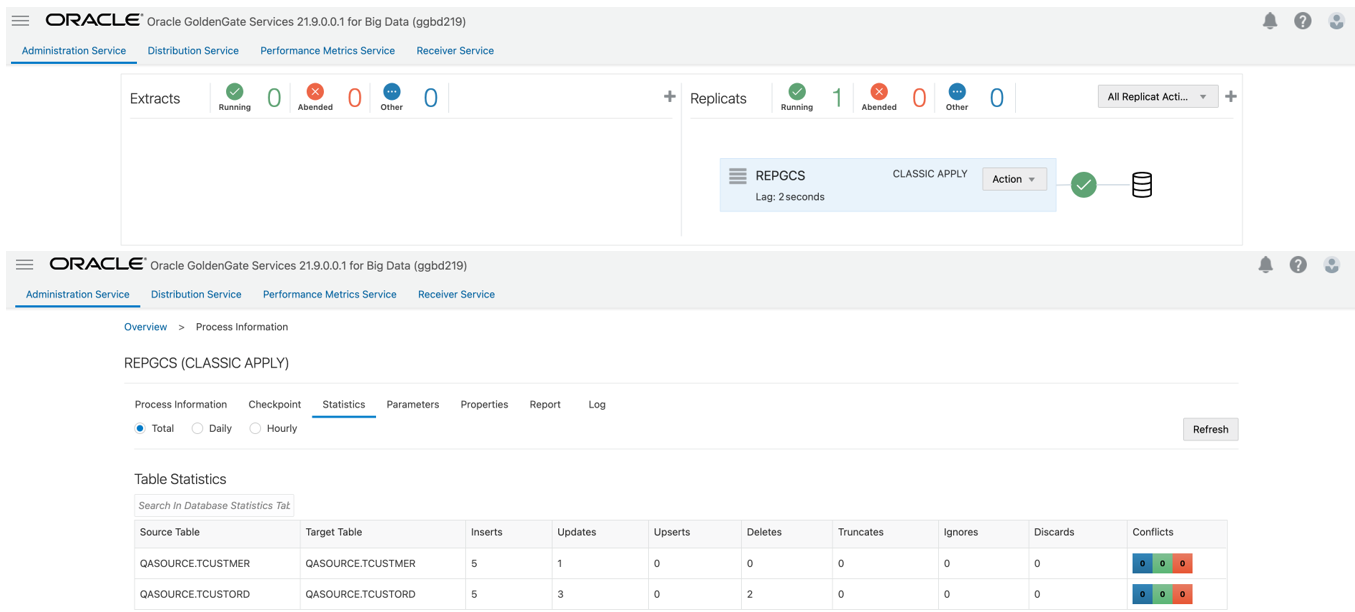
Task: Open hamburger menu in upper overview window
Action: coord(20,20)
